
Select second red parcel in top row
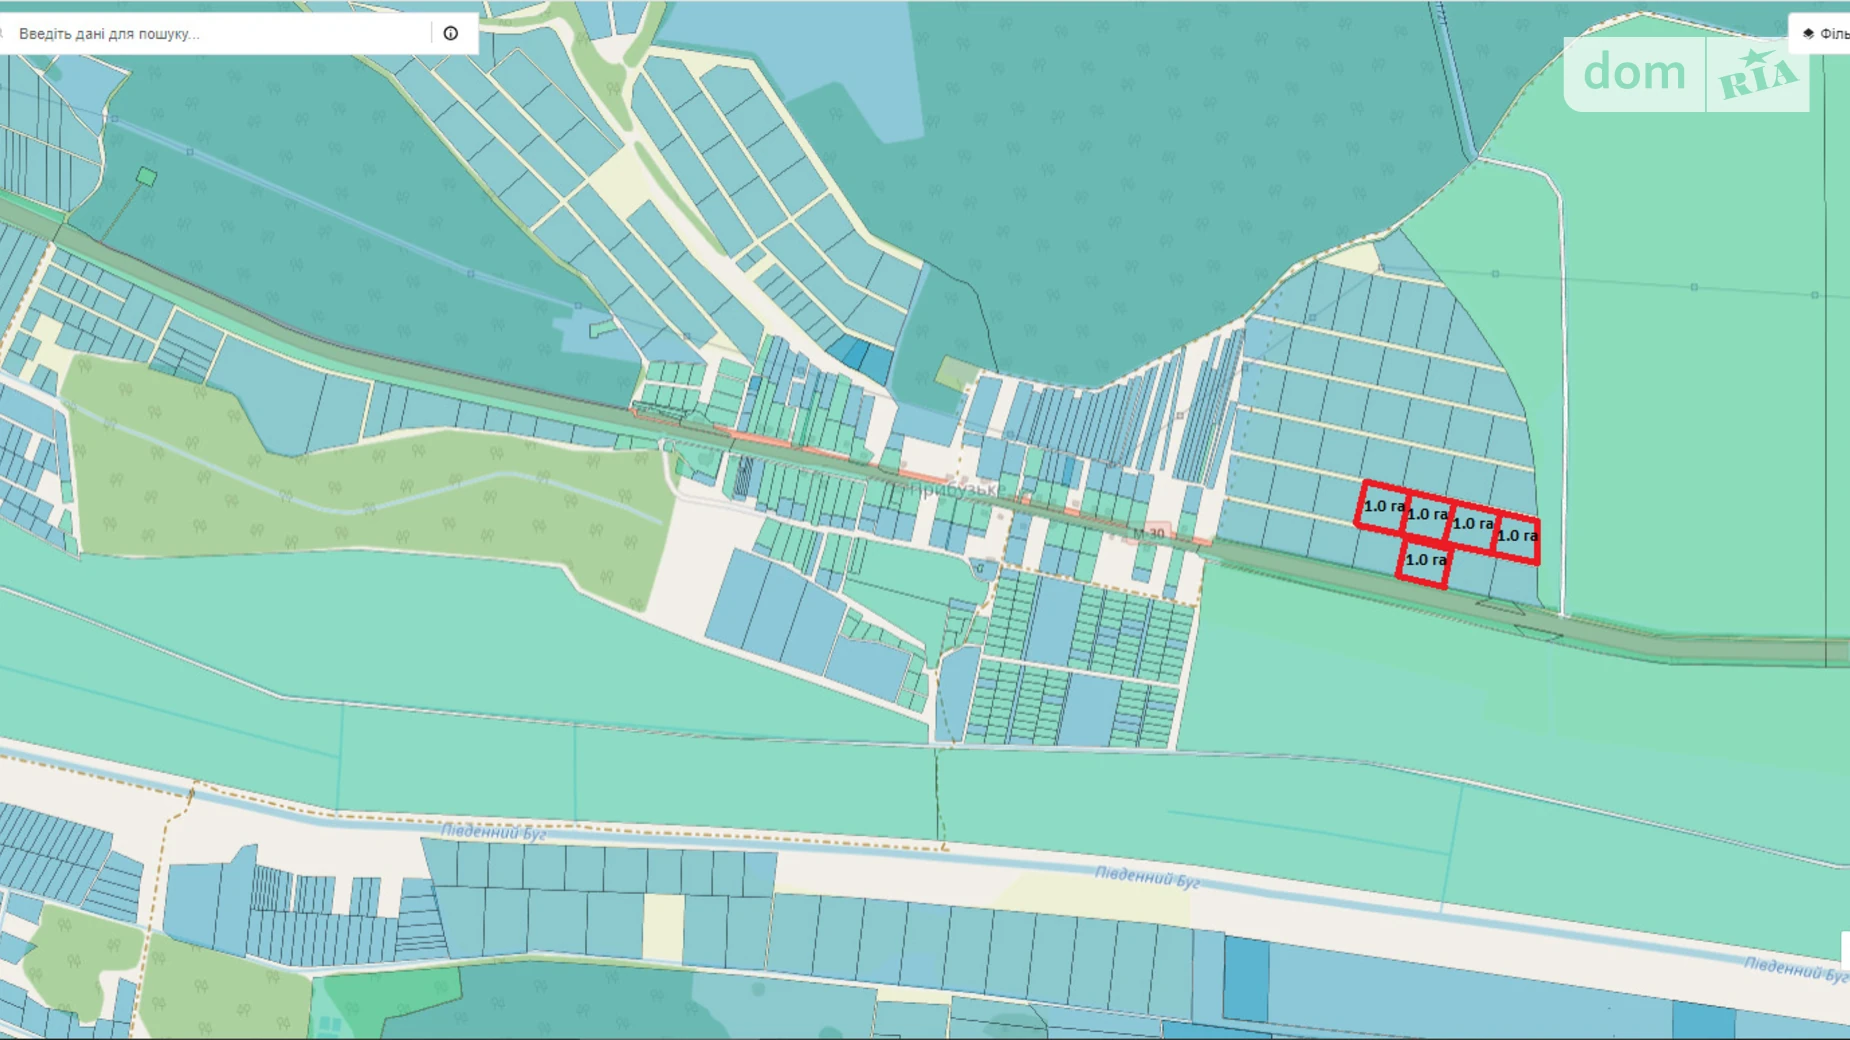pyautogui.click(x=1426, y=515)
